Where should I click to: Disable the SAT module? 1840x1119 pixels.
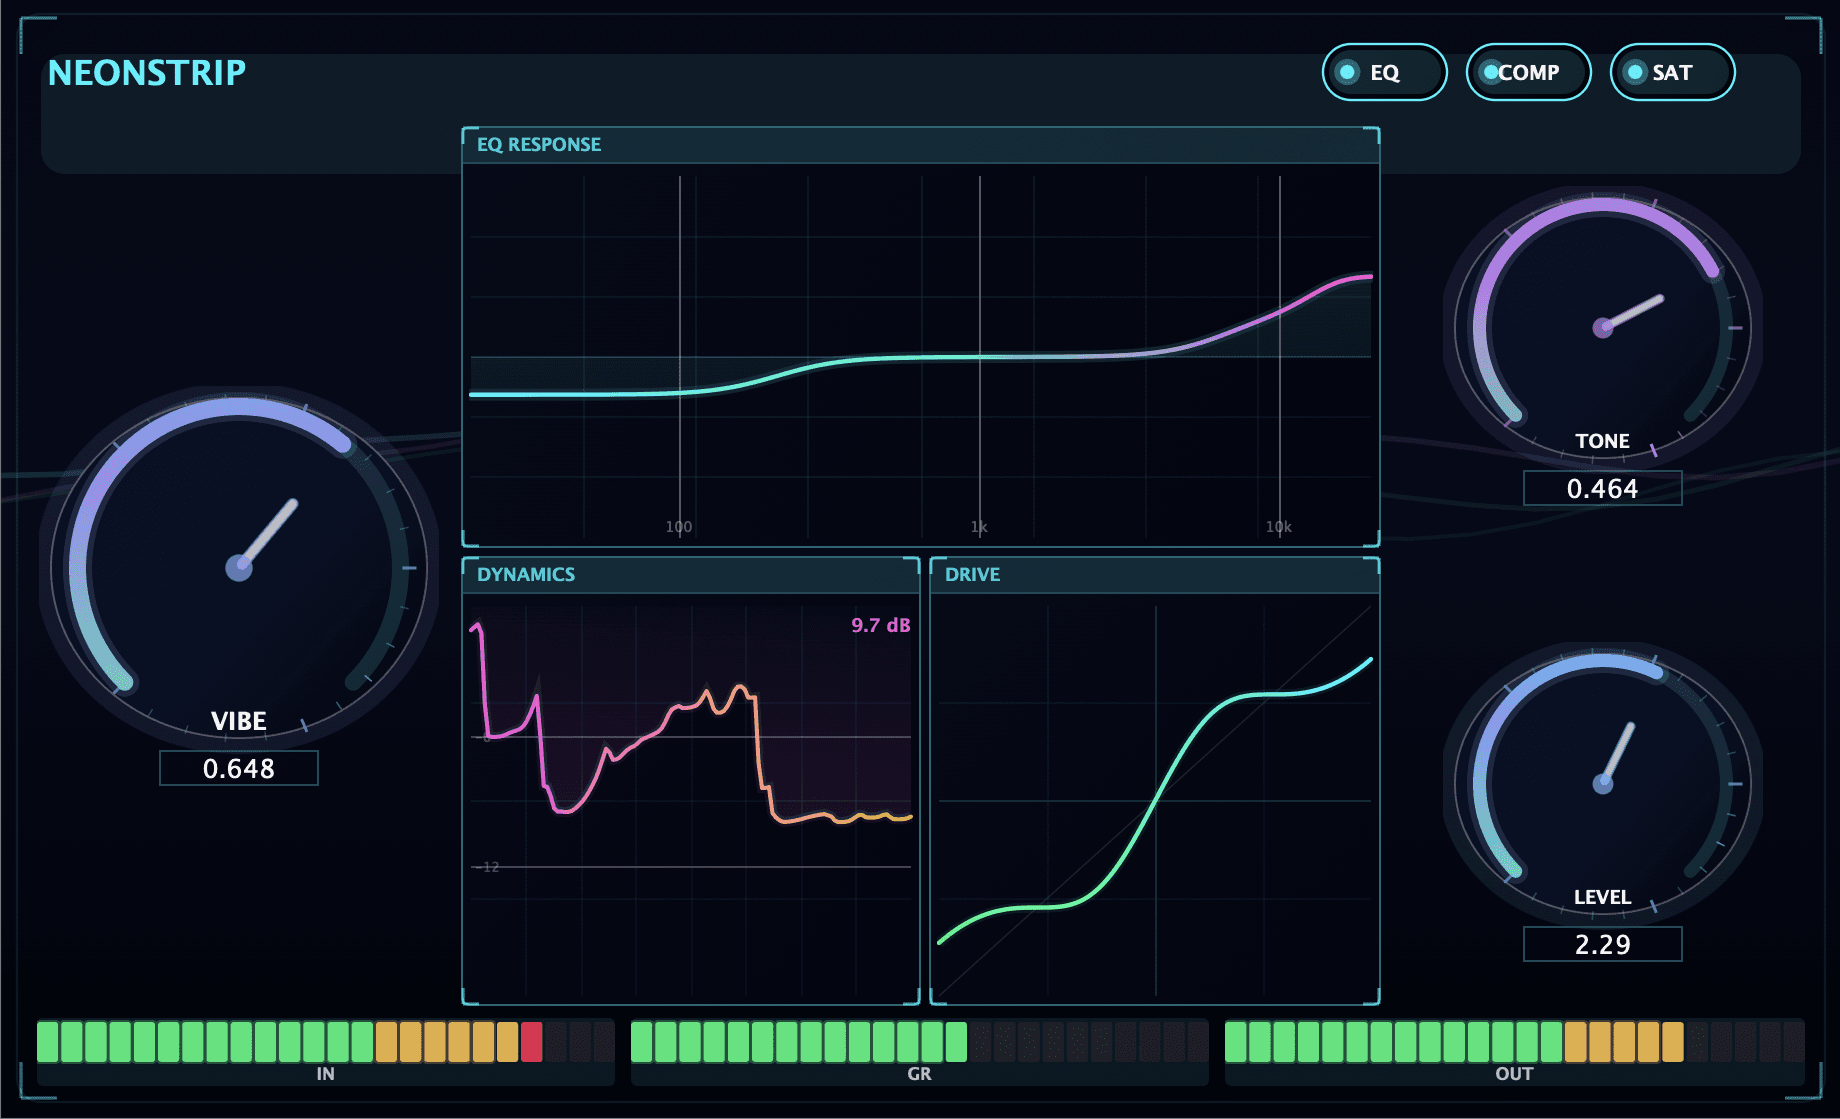pyautogui.click(x=1672, y=71)
